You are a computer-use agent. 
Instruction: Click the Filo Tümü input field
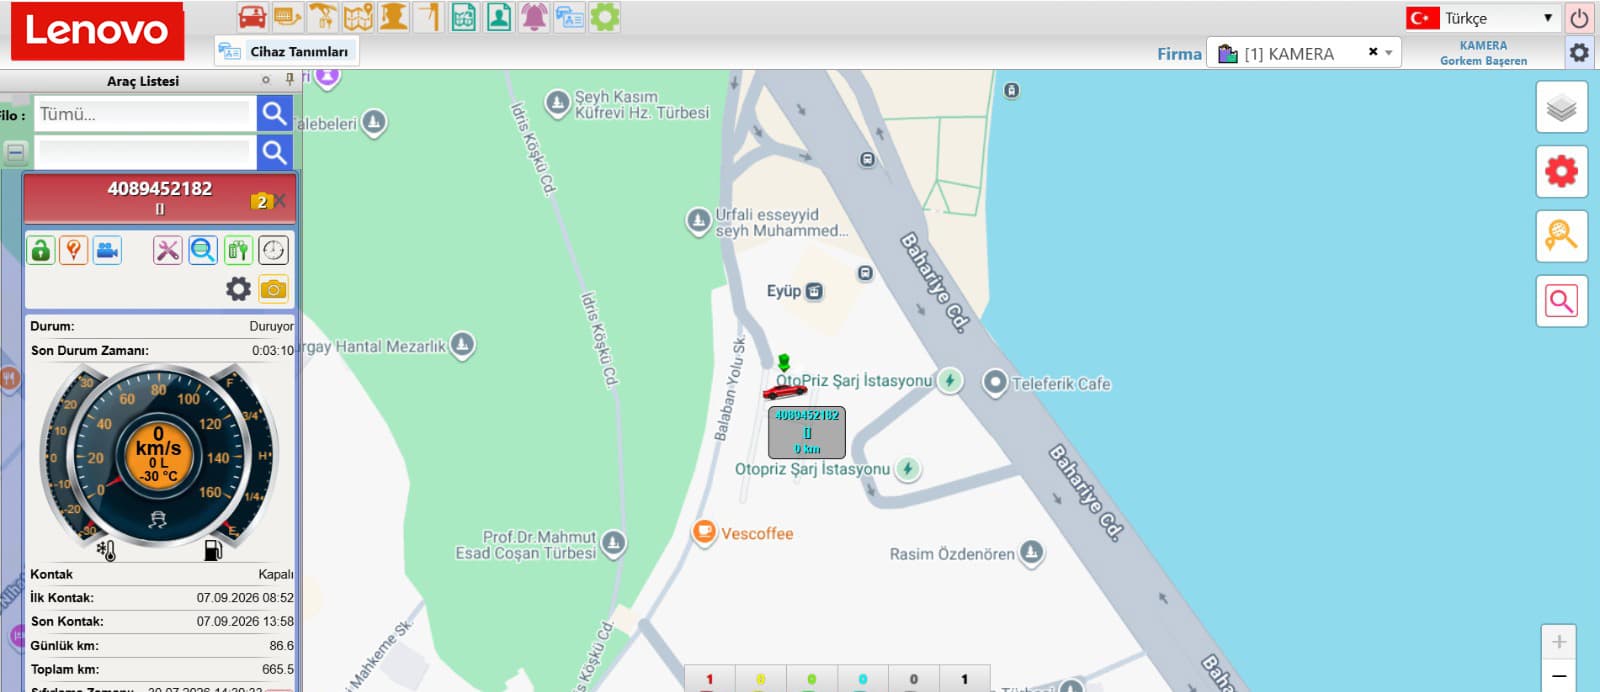coord(145,114)
